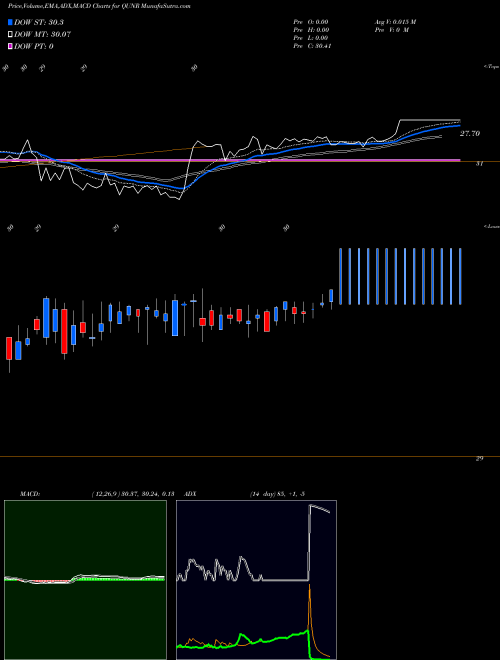Image resolution: width=500 pixels, height=660 pixels.
Task: Select the 'DOW MT: 30.07' label
Action: pos(42,34)
